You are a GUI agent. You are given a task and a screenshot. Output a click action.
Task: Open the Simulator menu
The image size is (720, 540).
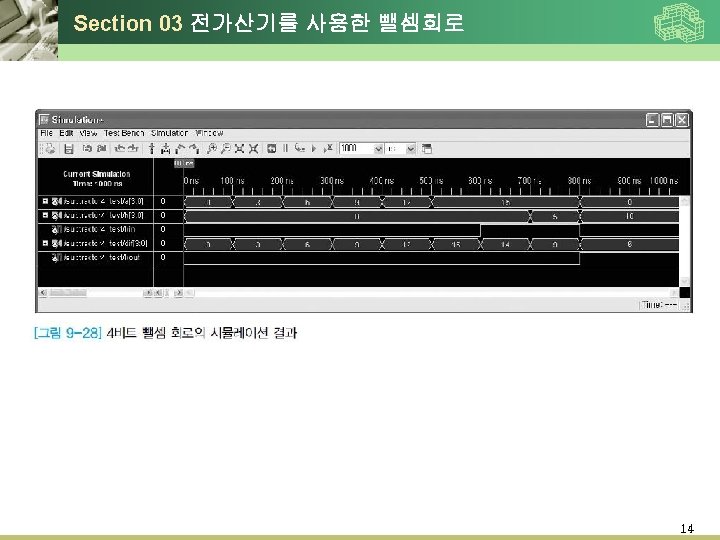point(169,133)
